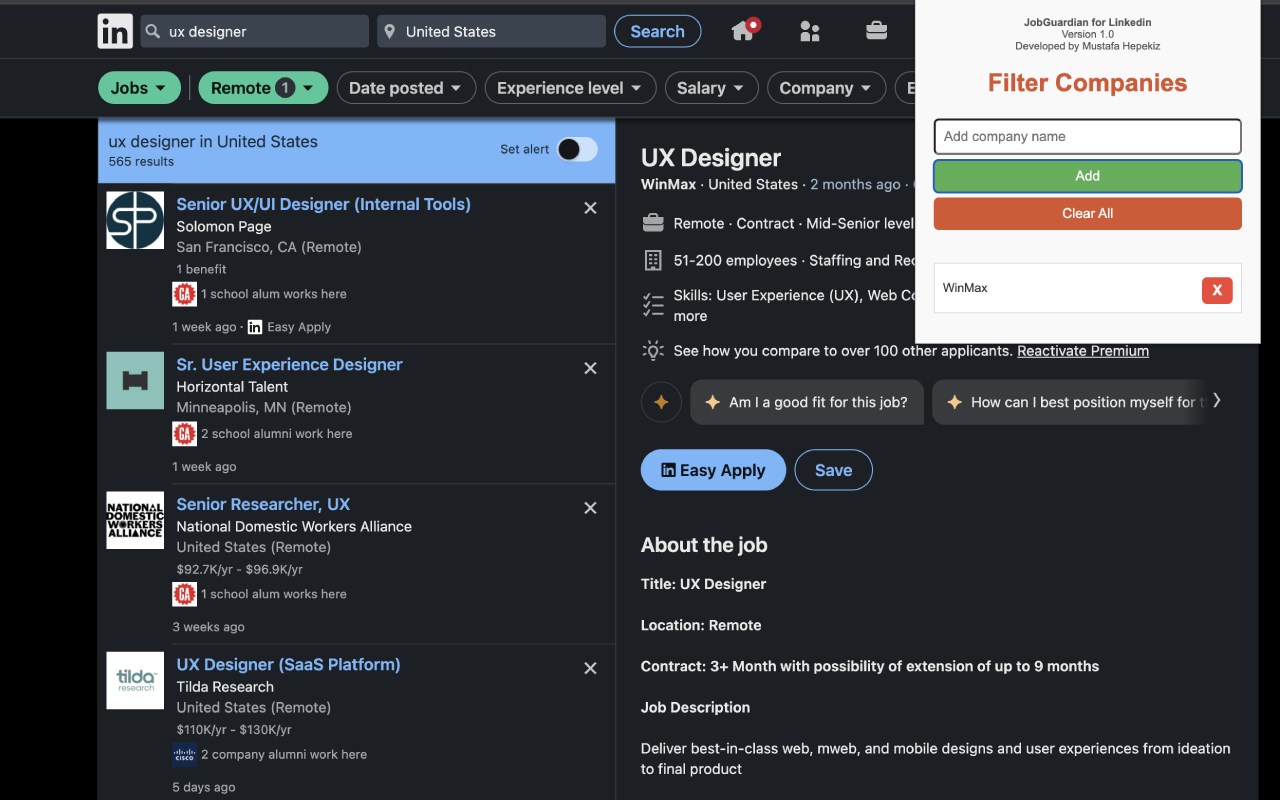Ask "Am I a good fit for this job?"
Screen dimensions: 1280x800
click(807, 402)
